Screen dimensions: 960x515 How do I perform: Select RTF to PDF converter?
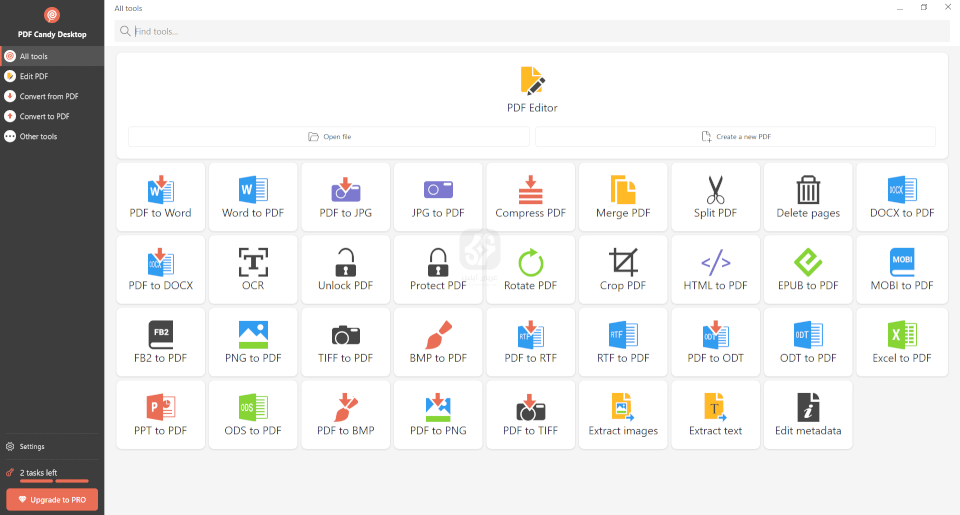click(623, 342)
